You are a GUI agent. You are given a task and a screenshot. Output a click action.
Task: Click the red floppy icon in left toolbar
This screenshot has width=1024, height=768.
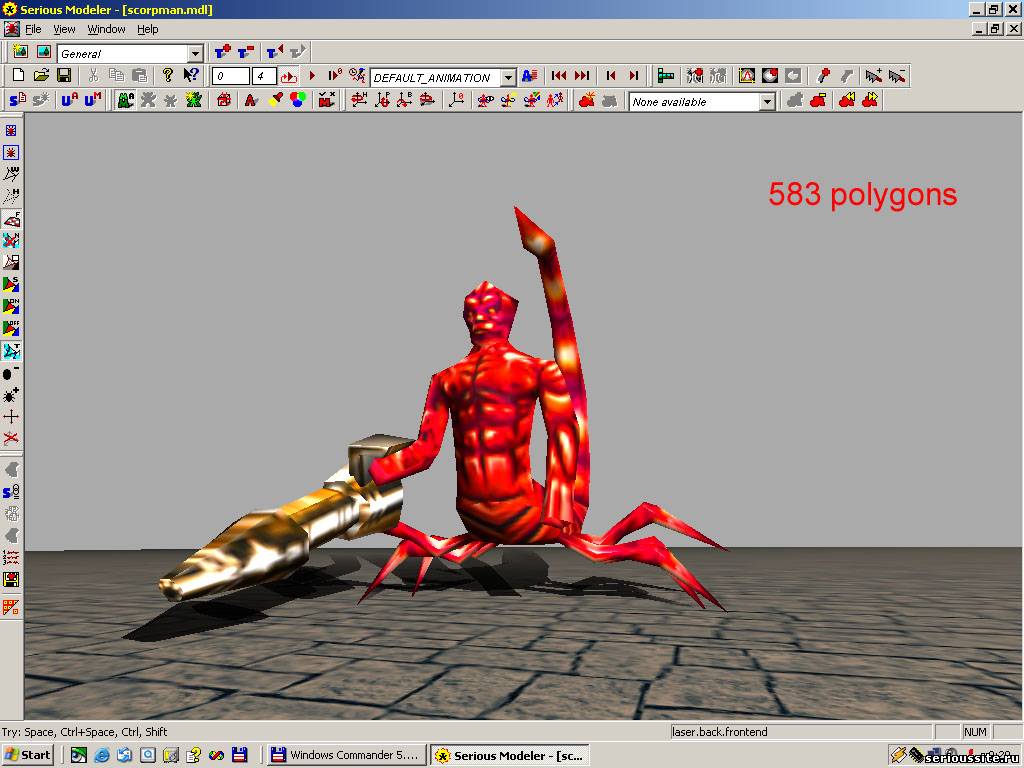click(11, 579)
